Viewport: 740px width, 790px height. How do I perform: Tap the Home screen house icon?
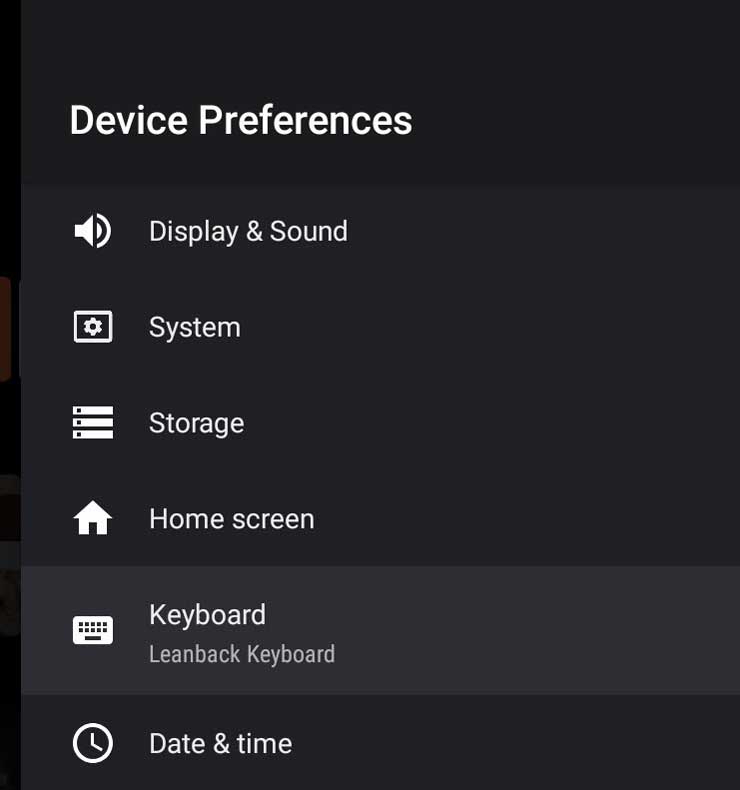93,518
